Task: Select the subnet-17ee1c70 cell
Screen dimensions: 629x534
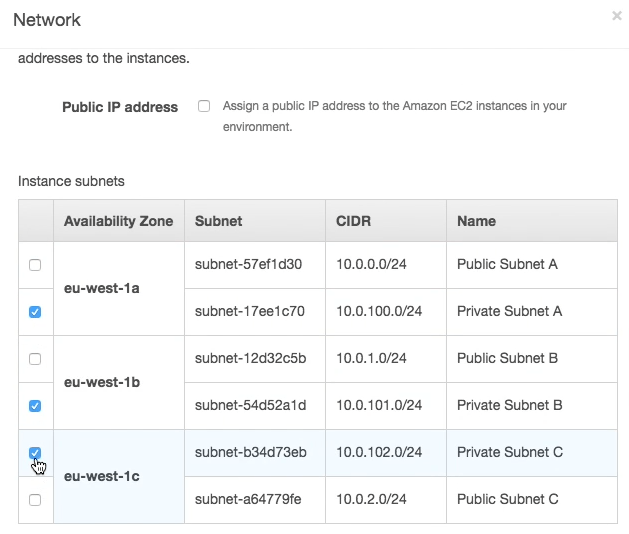Action: pos(250,311)
